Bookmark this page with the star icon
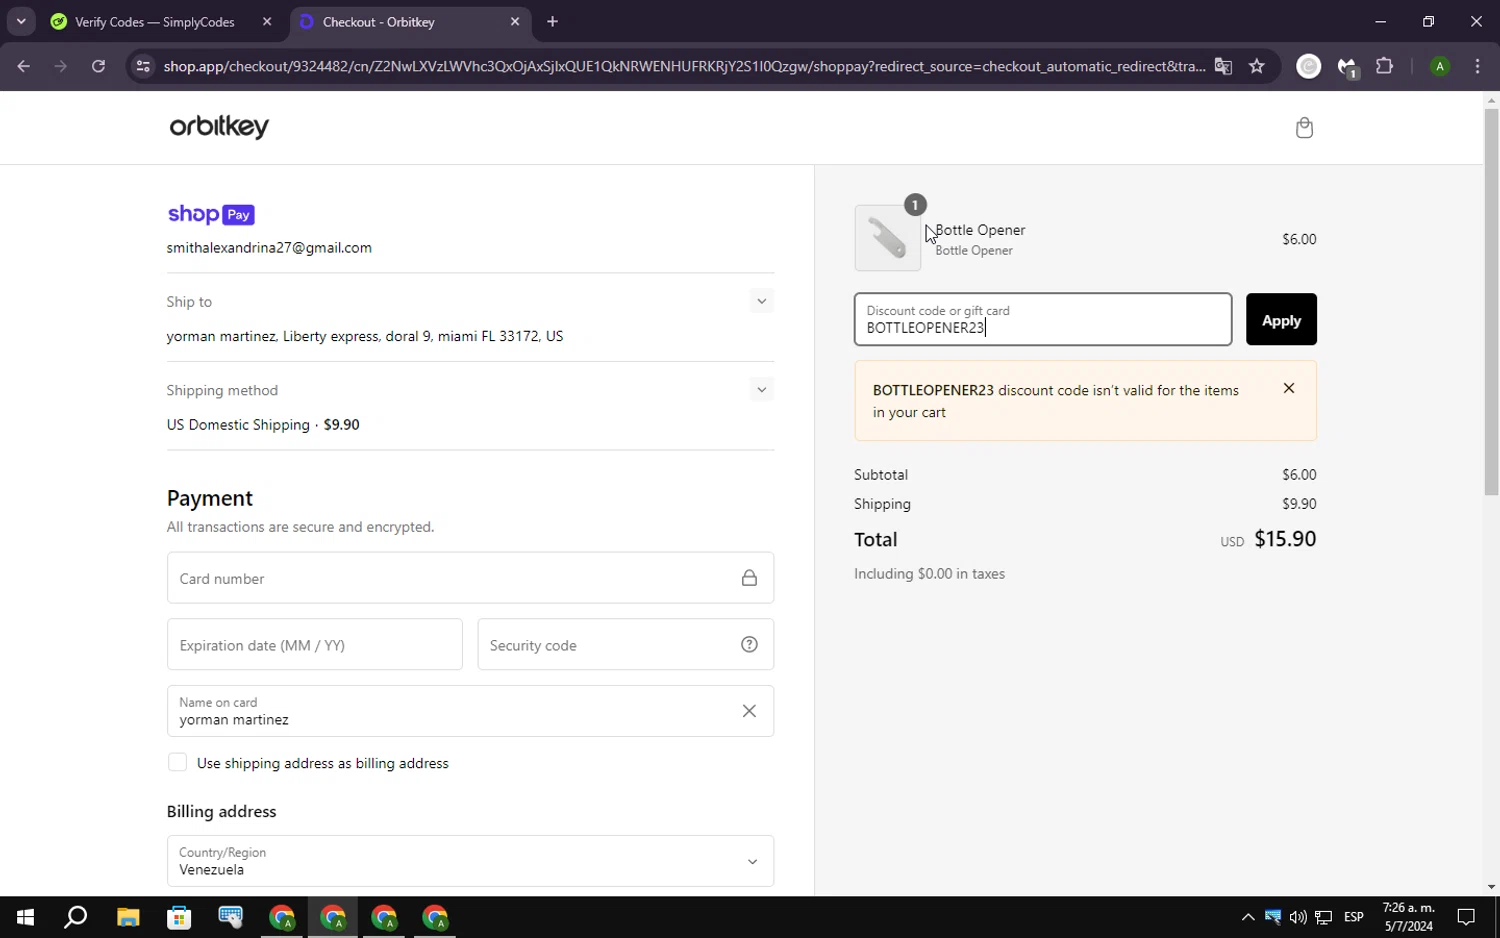This screenshot has height=938, width=1500. [1257, 67]
